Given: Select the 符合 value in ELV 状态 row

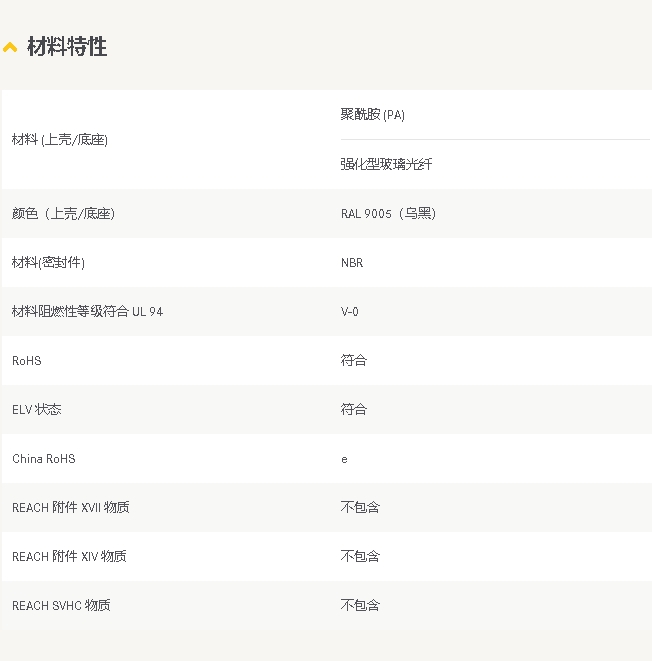Looking at the screenshot, I should point(354,409).
